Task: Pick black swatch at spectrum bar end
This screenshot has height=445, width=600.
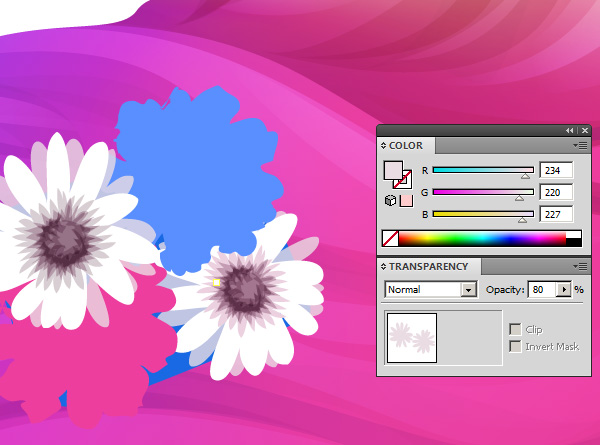Action: pos(573,242)
